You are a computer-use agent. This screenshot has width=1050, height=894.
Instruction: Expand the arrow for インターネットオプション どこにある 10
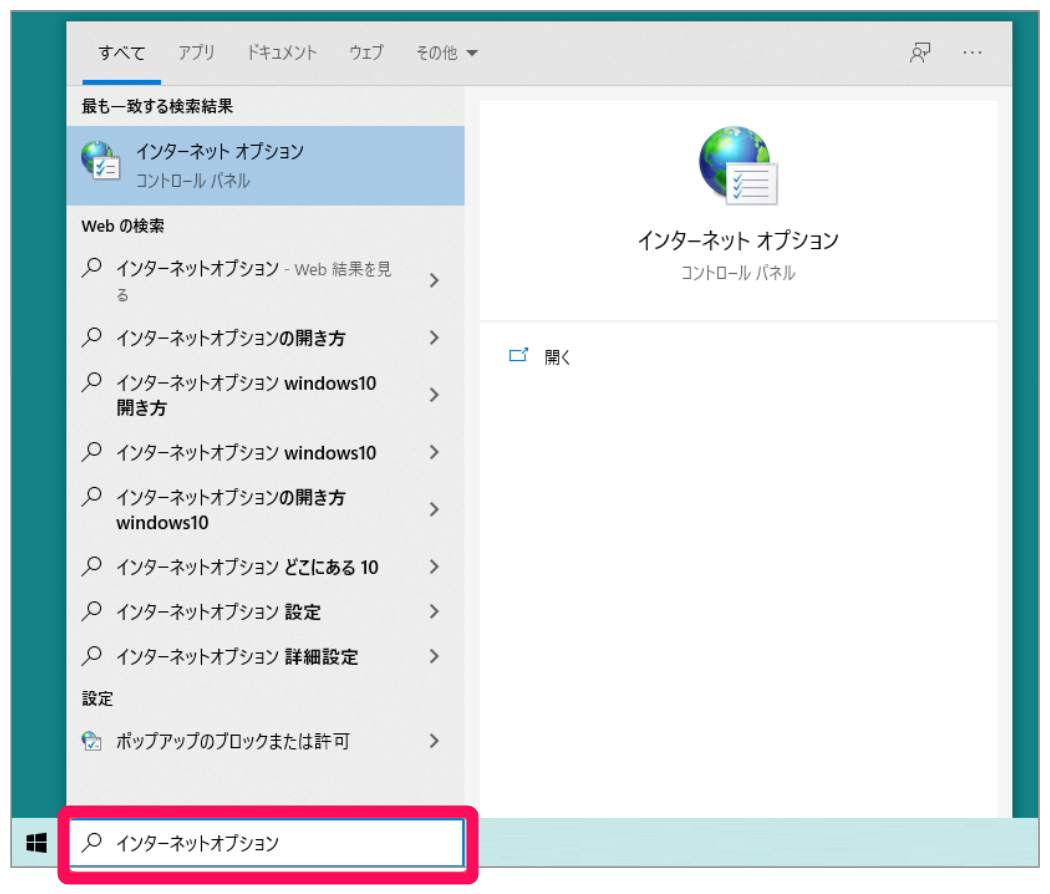(x=434, y=567)
